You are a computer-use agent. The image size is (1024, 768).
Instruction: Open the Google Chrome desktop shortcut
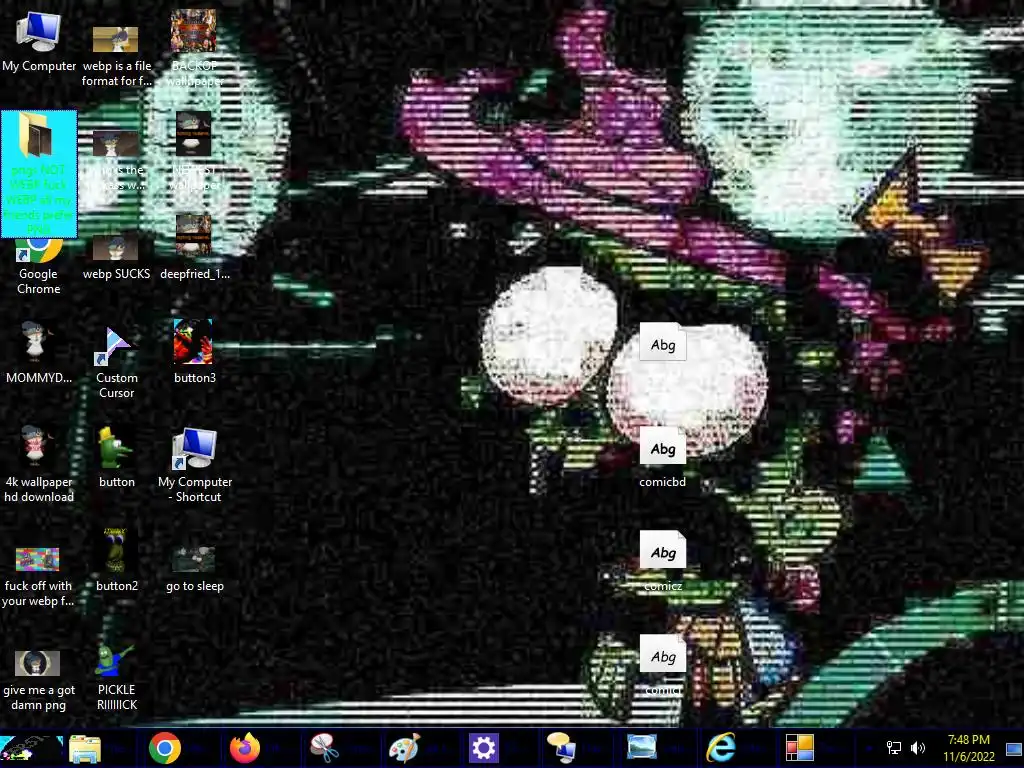[39, 264]
